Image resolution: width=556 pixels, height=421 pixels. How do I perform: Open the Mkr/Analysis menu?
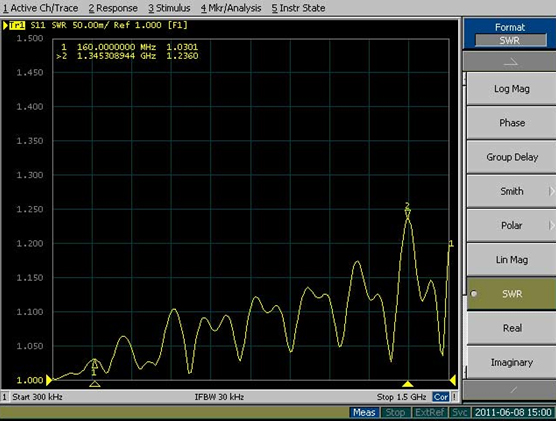point(231,8)
